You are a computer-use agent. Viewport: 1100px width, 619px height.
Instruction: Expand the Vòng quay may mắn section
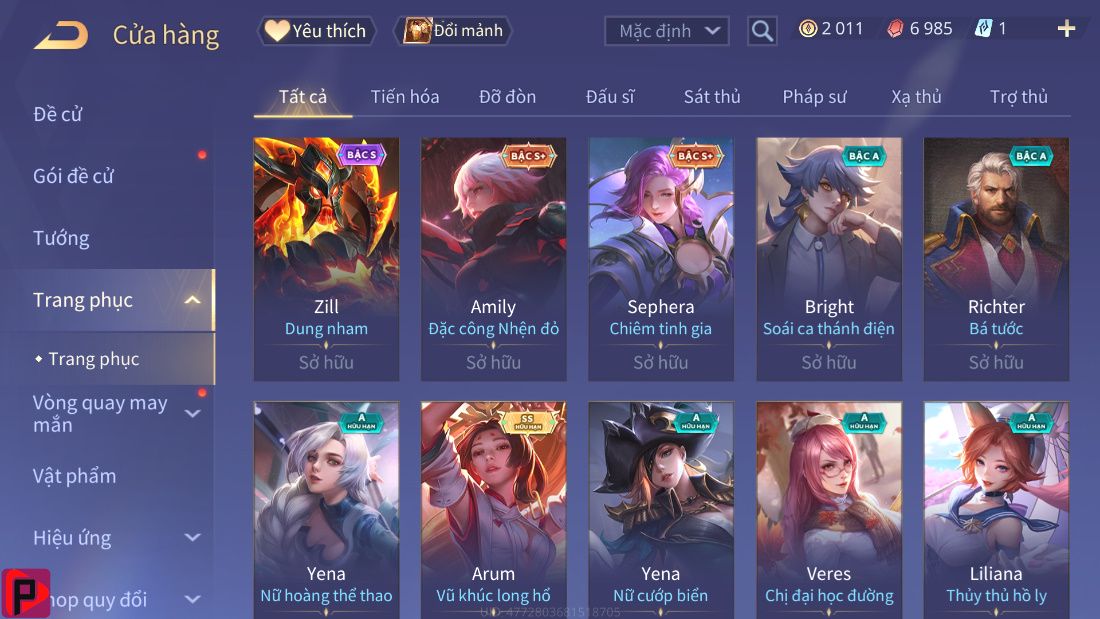pos(192,413)
